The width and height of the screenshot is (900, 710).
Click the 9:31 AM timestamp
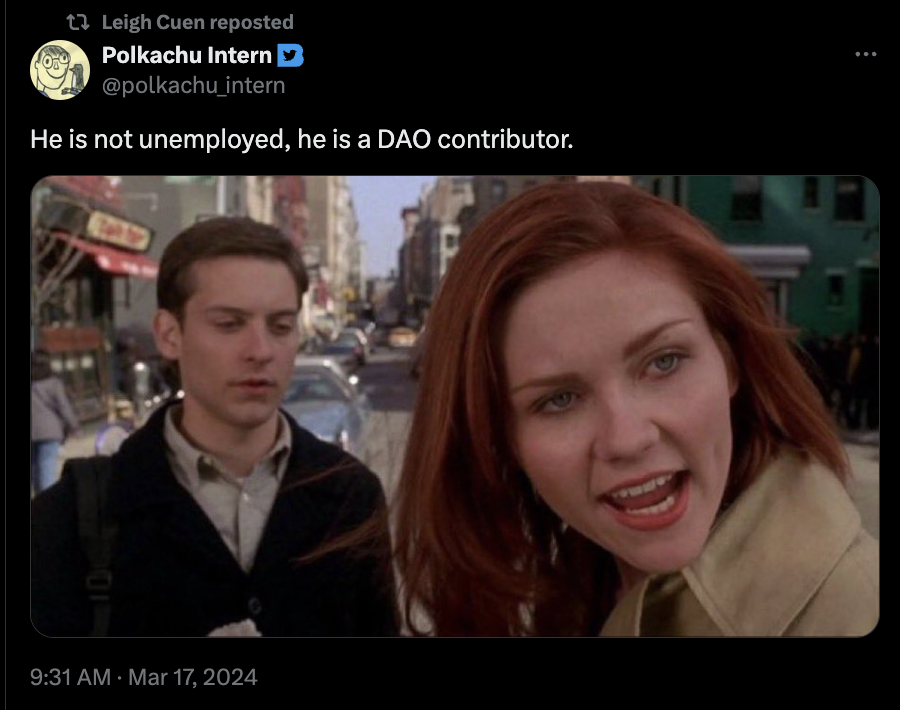(x=70, y=677)
